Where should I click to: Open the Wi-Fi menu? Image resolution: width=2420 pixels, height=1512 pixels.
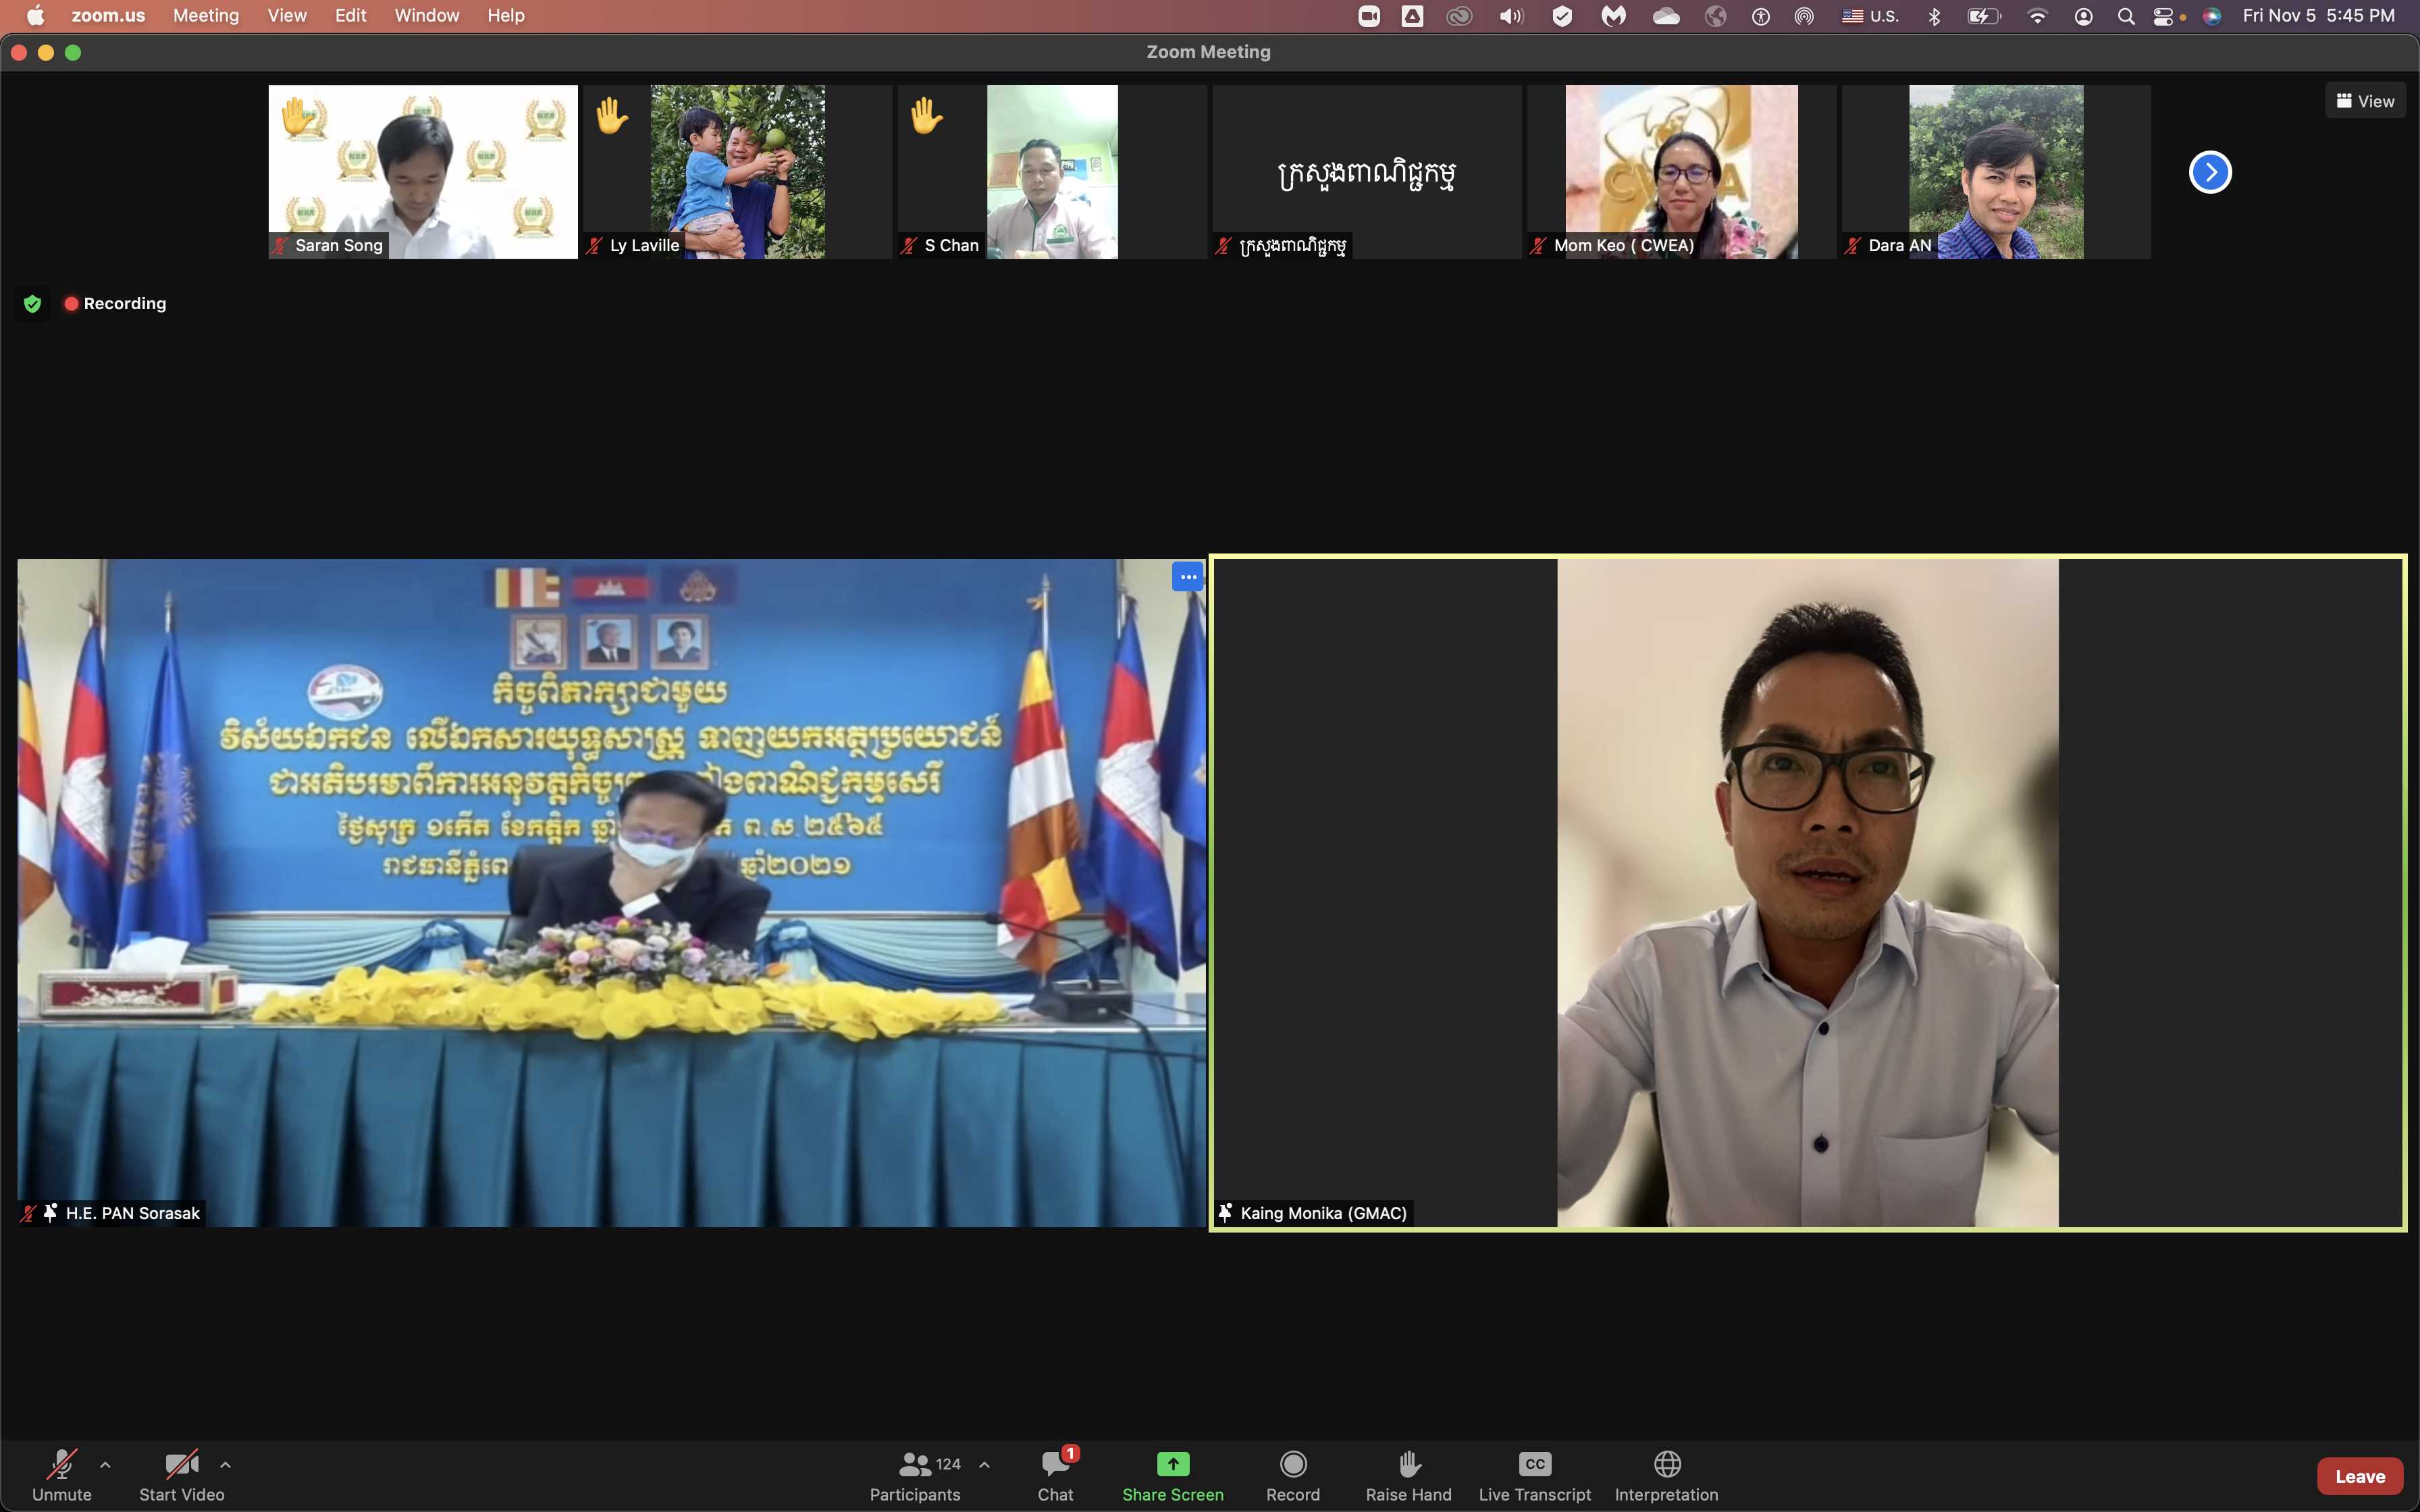[x=2037, y=16]
